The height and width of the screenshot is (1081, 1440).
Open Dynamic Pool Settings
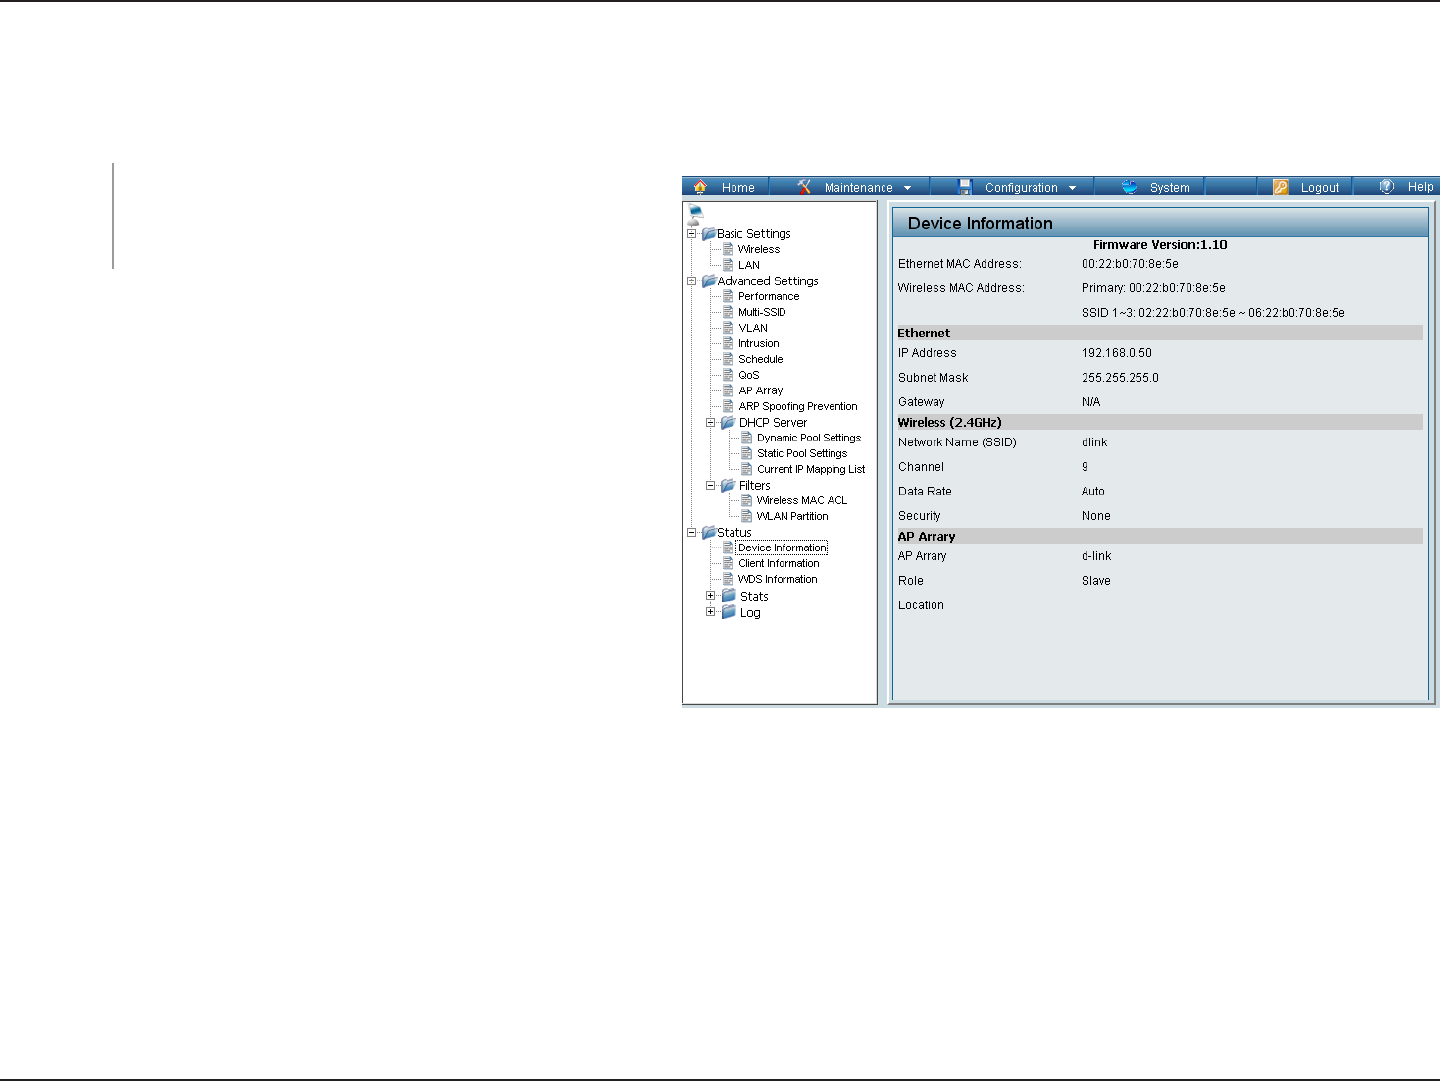(x=809, y=438)
